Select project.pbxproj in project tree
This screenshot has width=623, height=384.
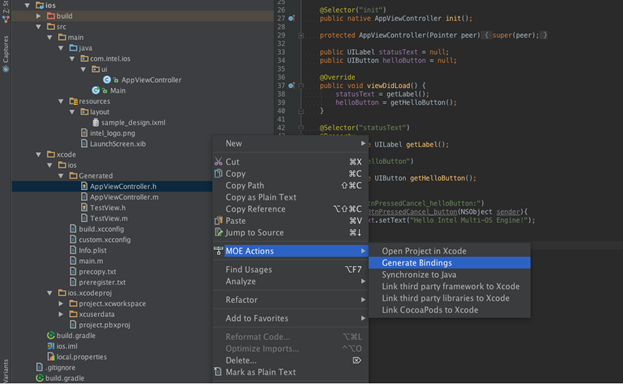pos(104,325)
